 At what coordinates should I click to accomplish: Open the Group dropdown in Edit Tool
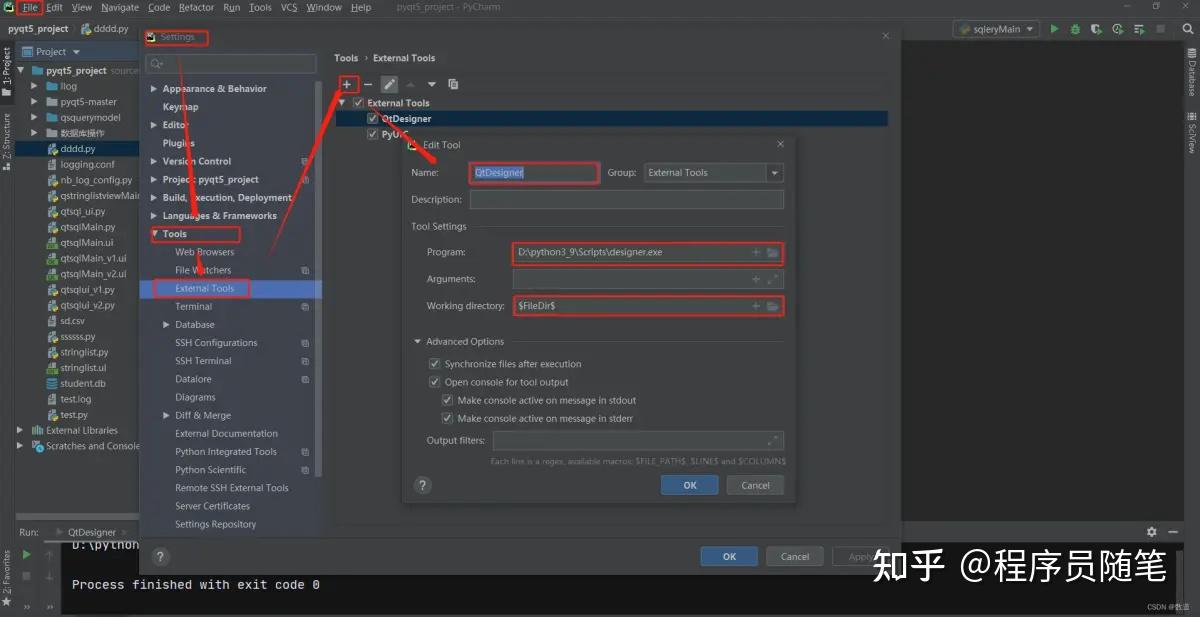774,173
